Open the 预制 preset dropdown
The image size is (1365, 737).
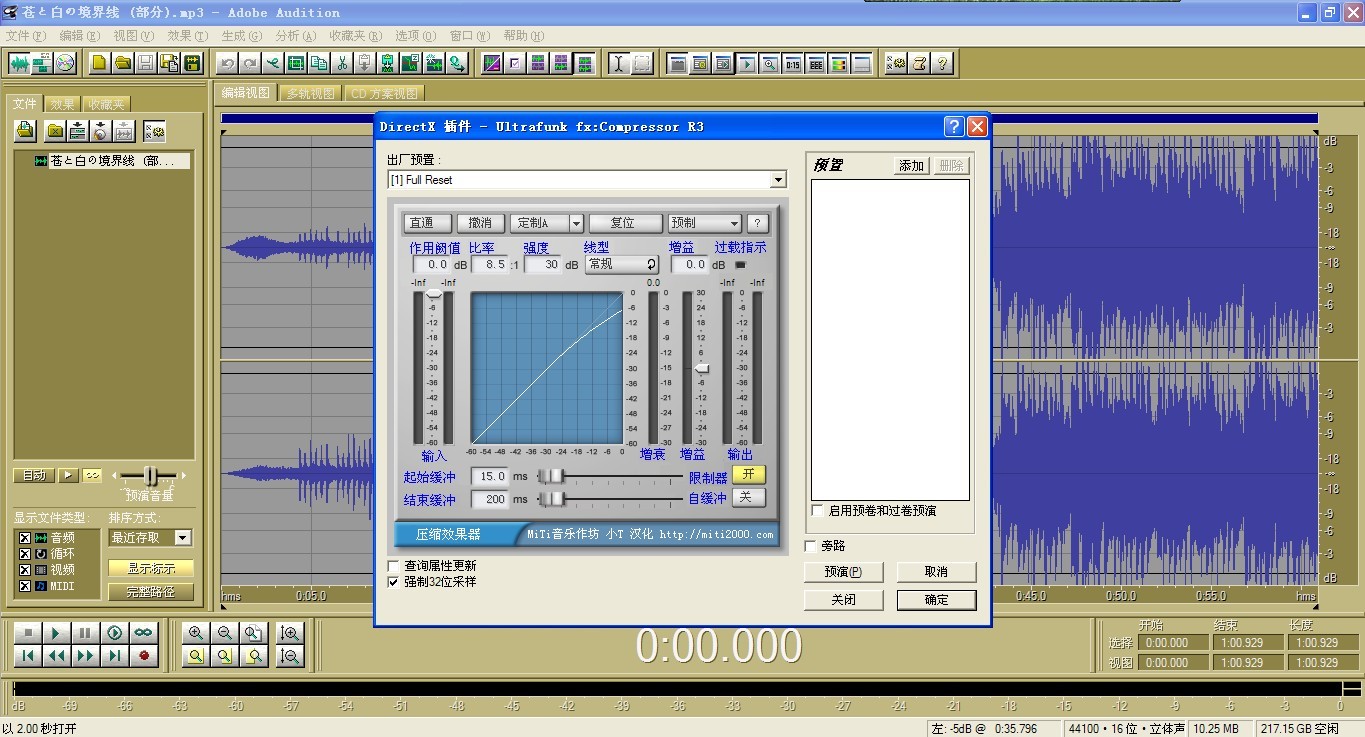click(705, 223)
